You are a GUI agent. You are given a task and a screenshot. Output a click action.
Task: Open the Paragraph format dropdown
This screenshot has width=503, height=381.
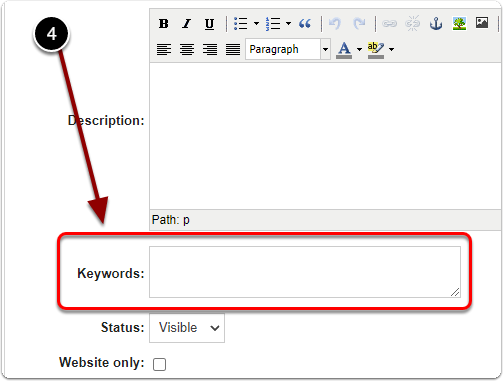pyautogui.click(x=288, y=49)
